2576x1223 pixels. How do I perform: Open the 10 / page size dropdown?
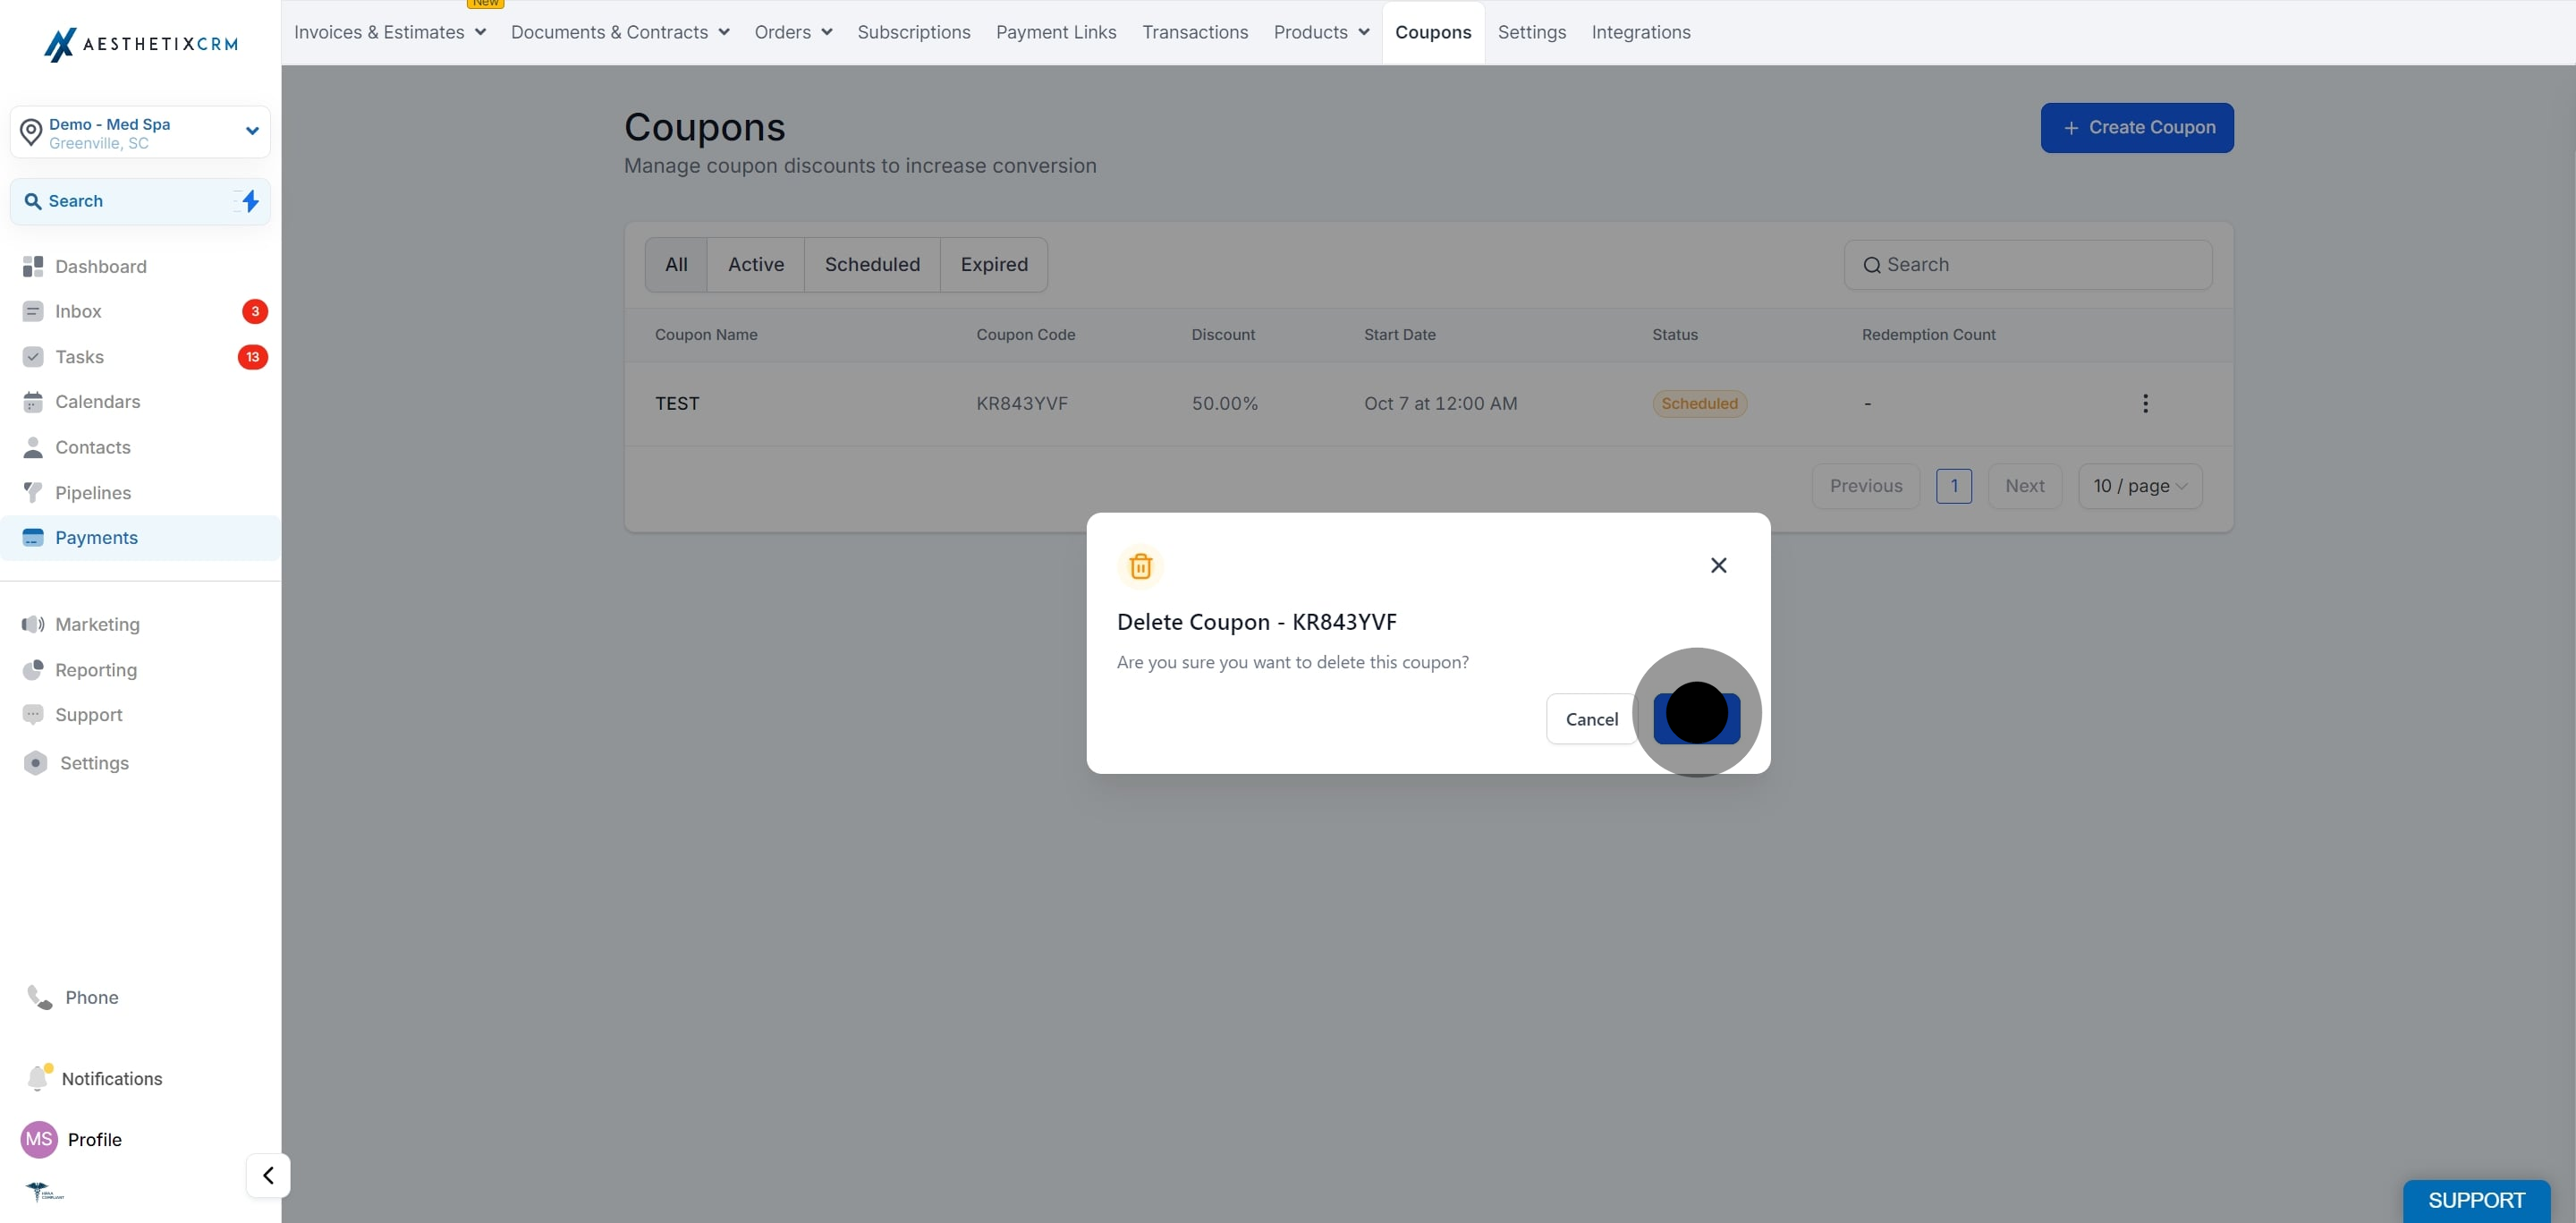click(2140, 486)
